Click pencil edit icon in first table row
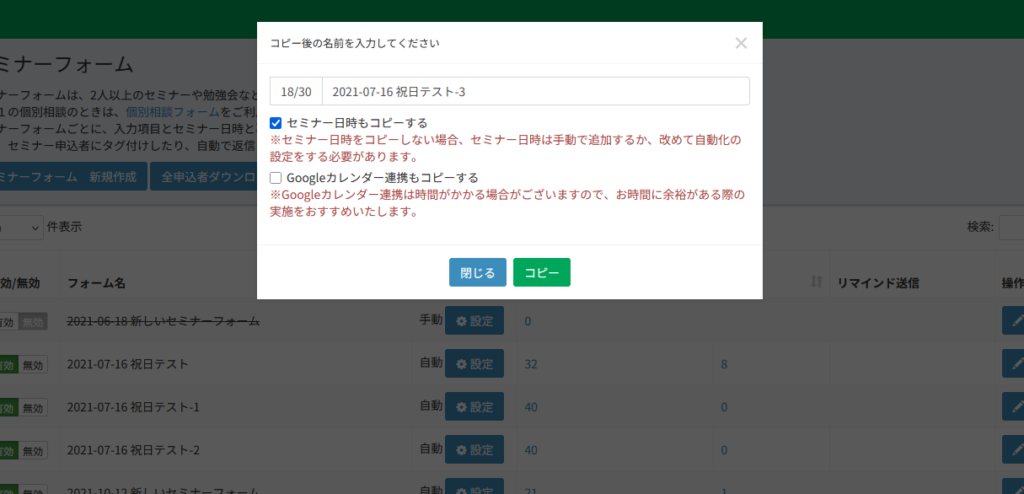 click(1014, 321)
